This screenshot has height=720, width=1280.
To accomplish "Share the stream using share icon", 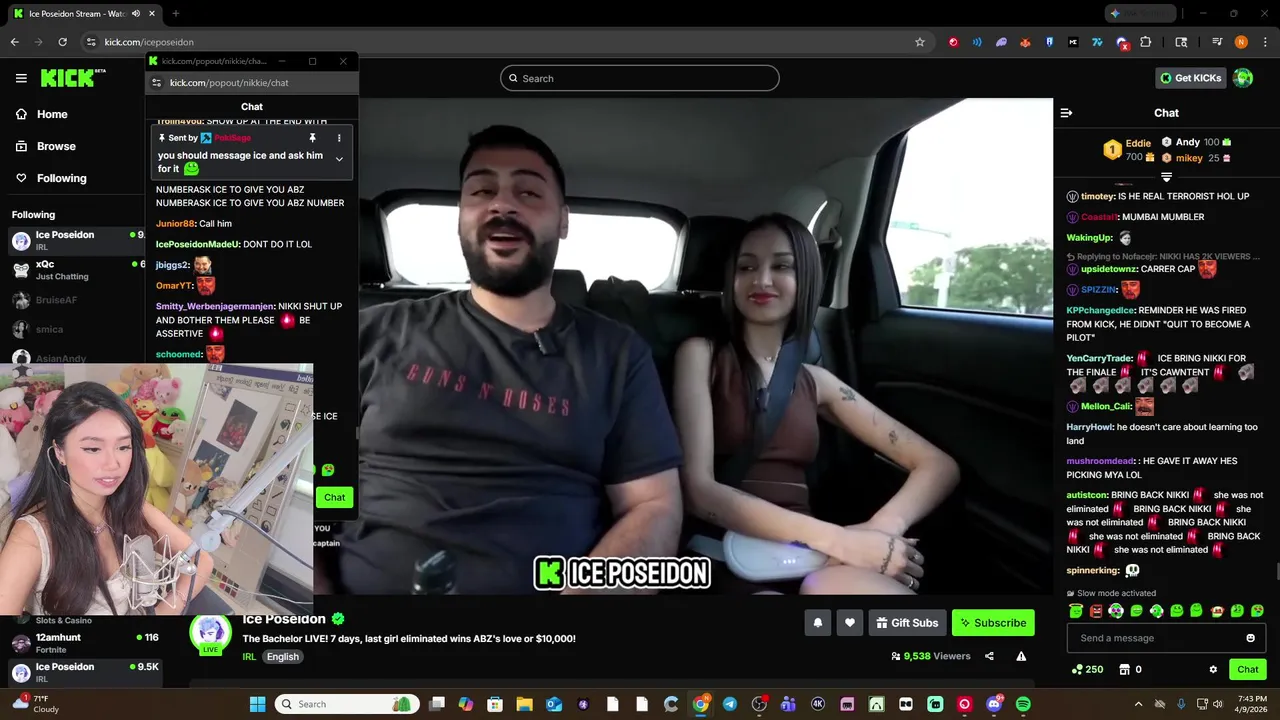I will click(989, 656).
